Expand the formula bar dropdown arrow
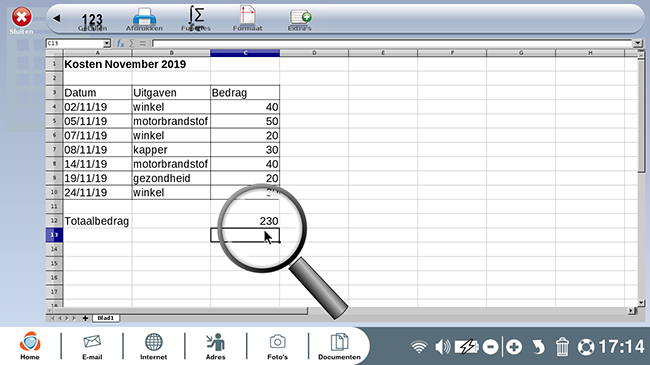This screenshot has height=365, width=650. (638, 44)
